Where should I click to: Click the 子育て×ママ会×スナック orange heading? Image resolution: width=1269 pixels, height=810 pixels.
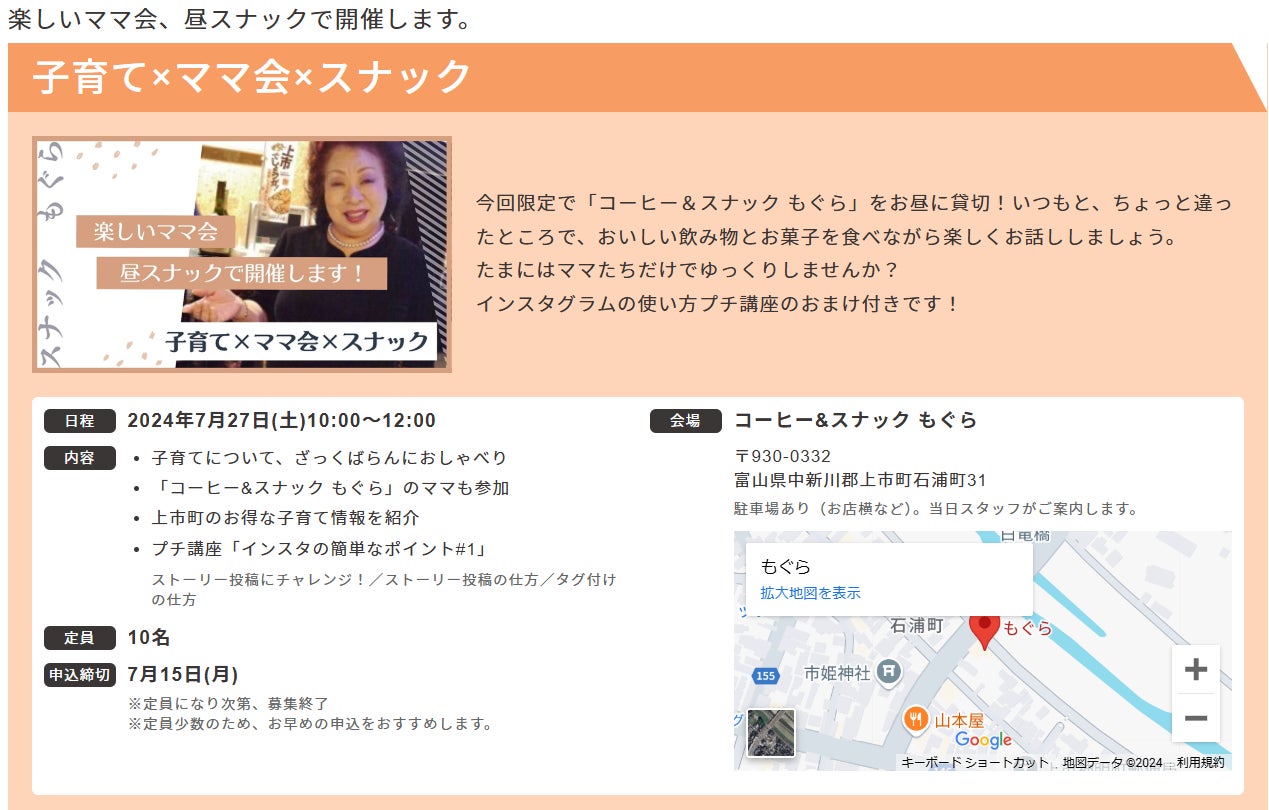click(252, 77)
